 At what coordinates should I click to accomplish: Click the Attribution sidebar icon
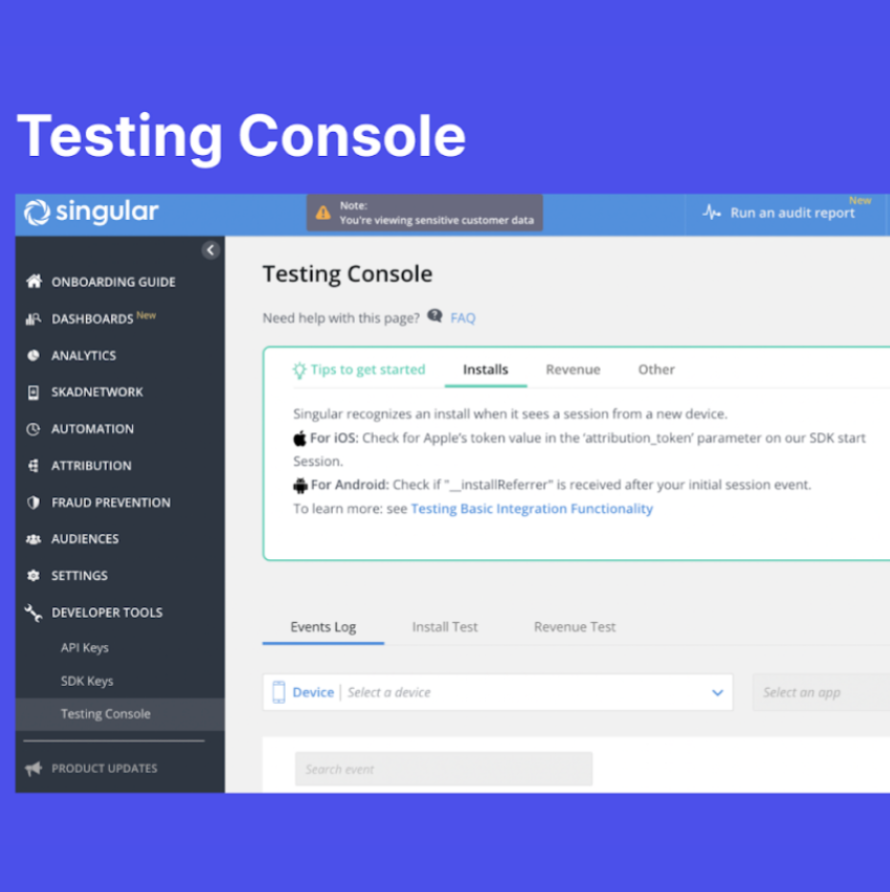[34, 465]
